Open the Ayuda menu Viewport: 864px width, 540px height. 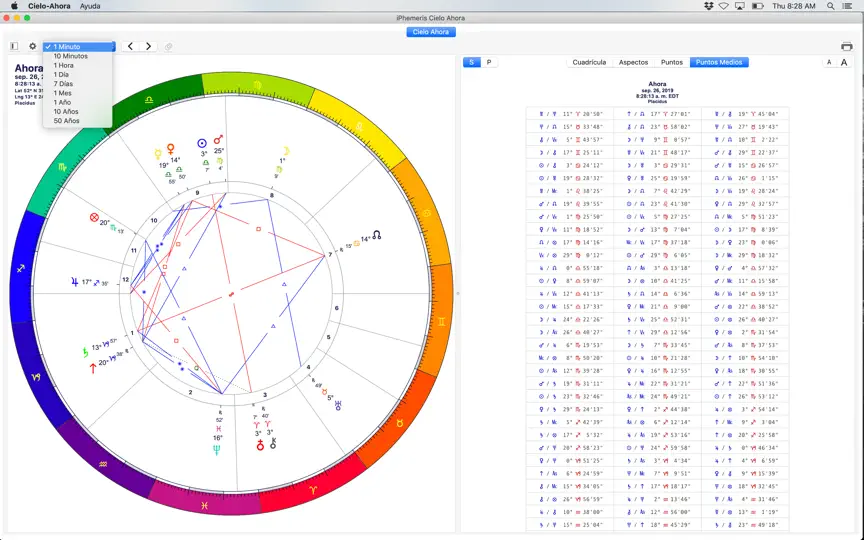tap(90, 6)
